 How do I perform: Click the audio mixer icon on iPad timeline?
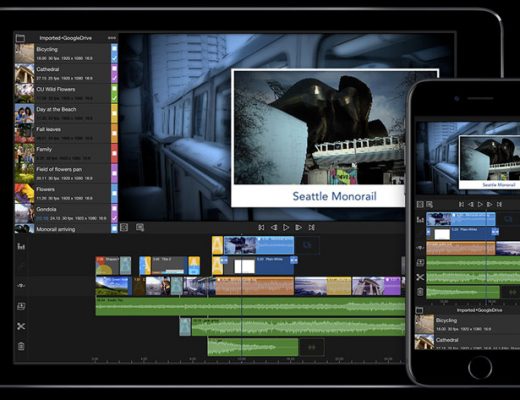coord(21,246)
